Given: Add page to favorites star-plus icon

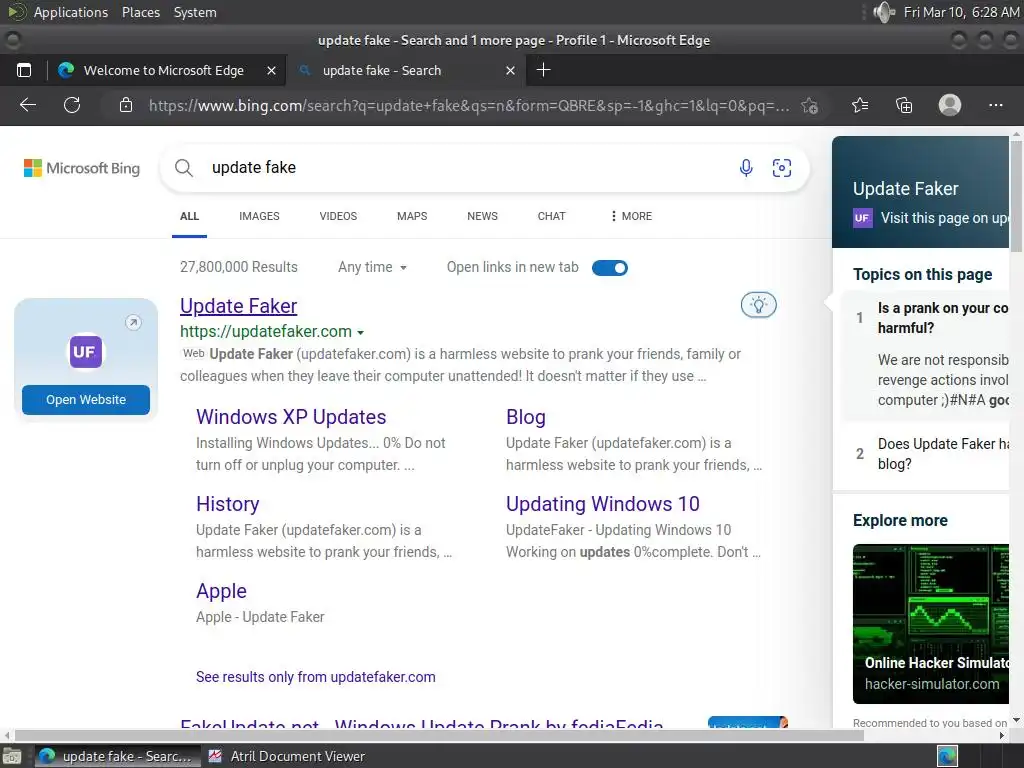Looking at the screenshot, I should click(810, 106).
